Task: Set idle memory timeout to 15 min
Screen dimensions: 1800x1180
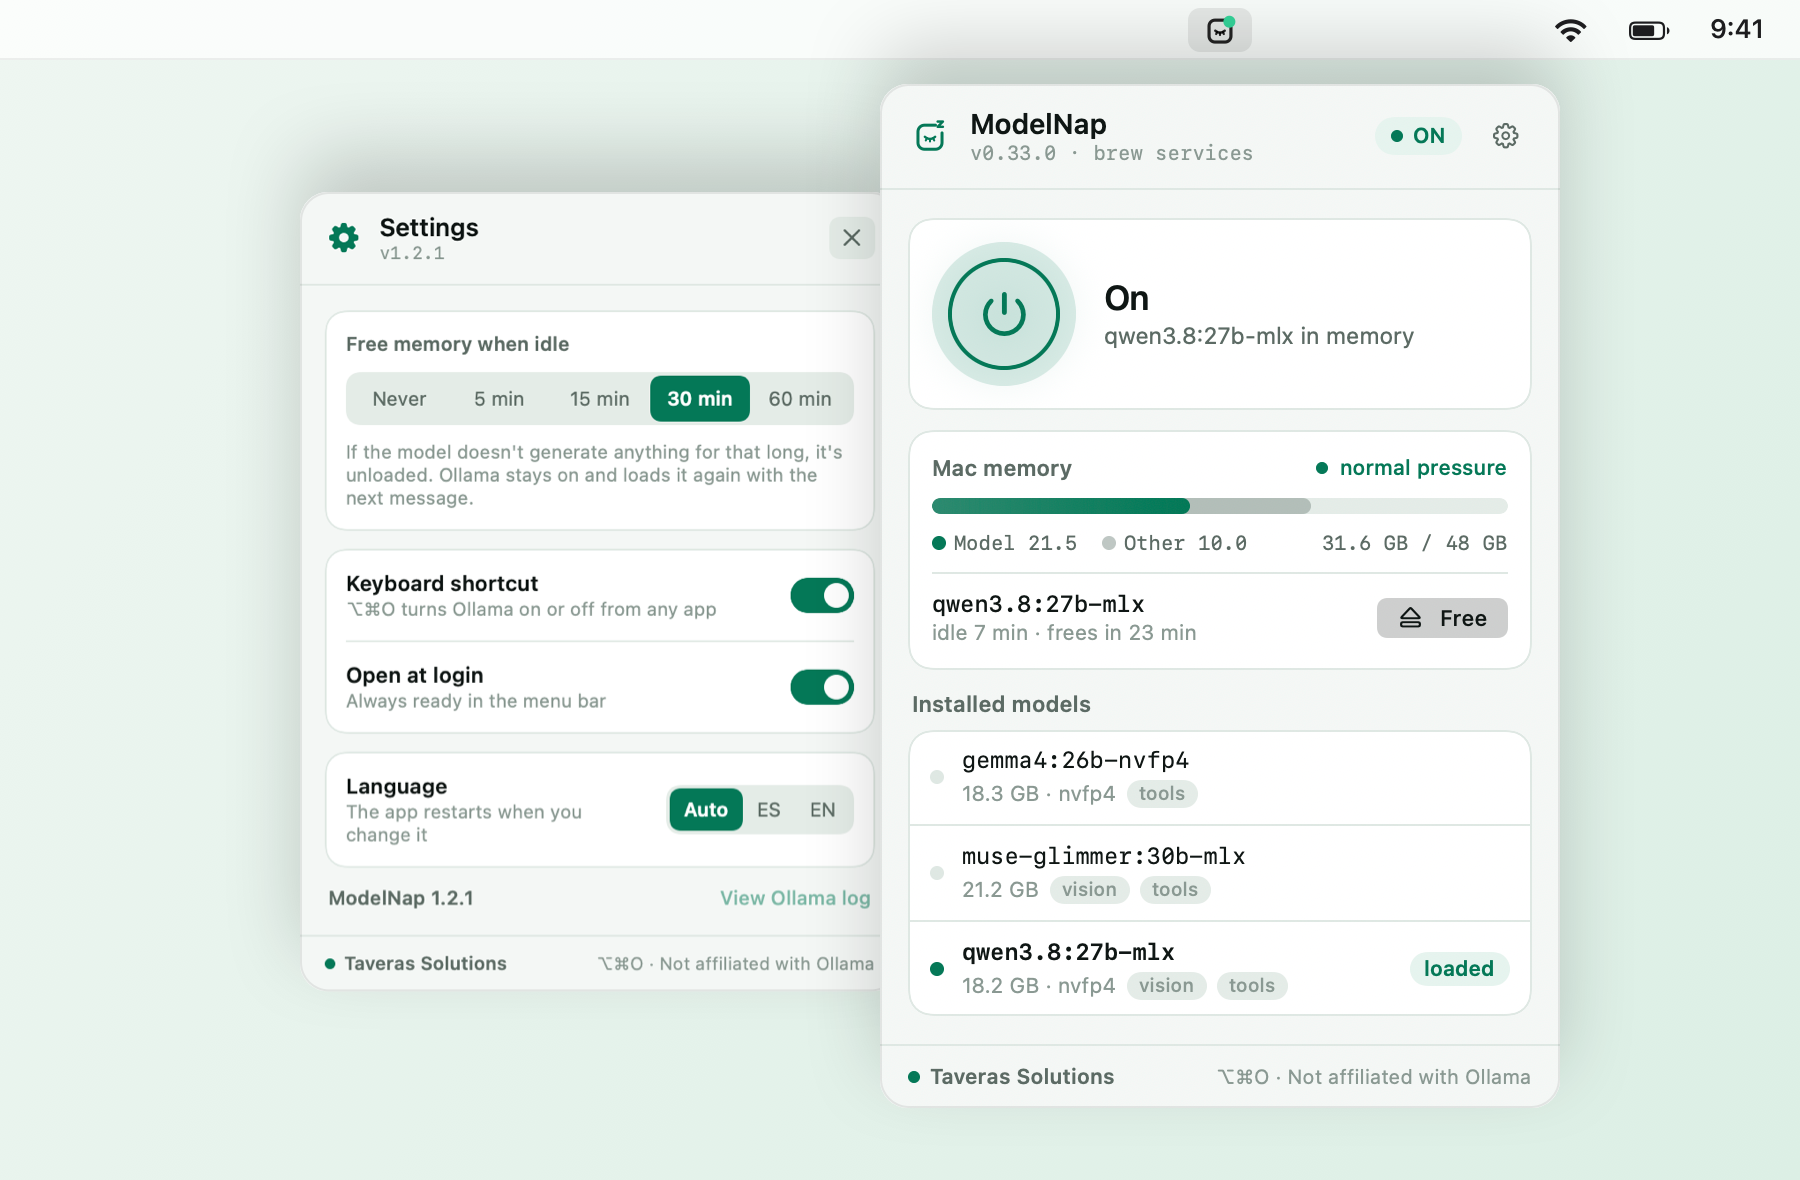Action: coord(600,399)
